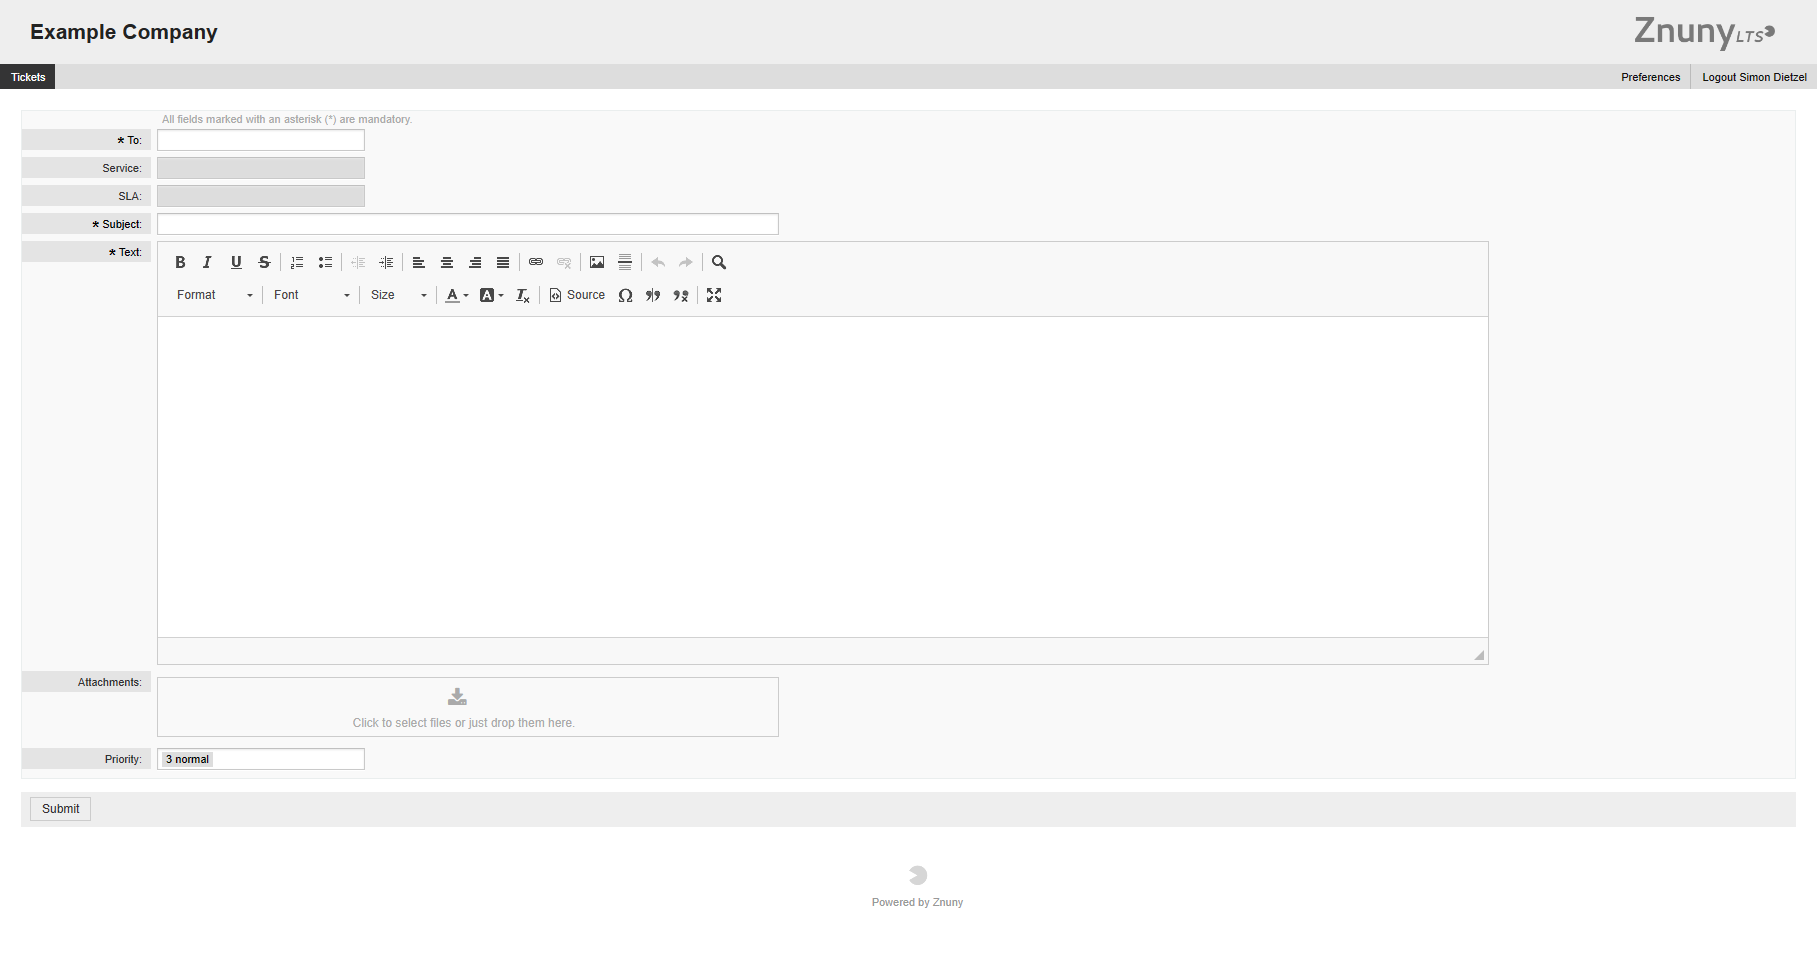Toggle bold formatting
The height and width of the screenshot is (961, 1817).
[x=180, y=263]
